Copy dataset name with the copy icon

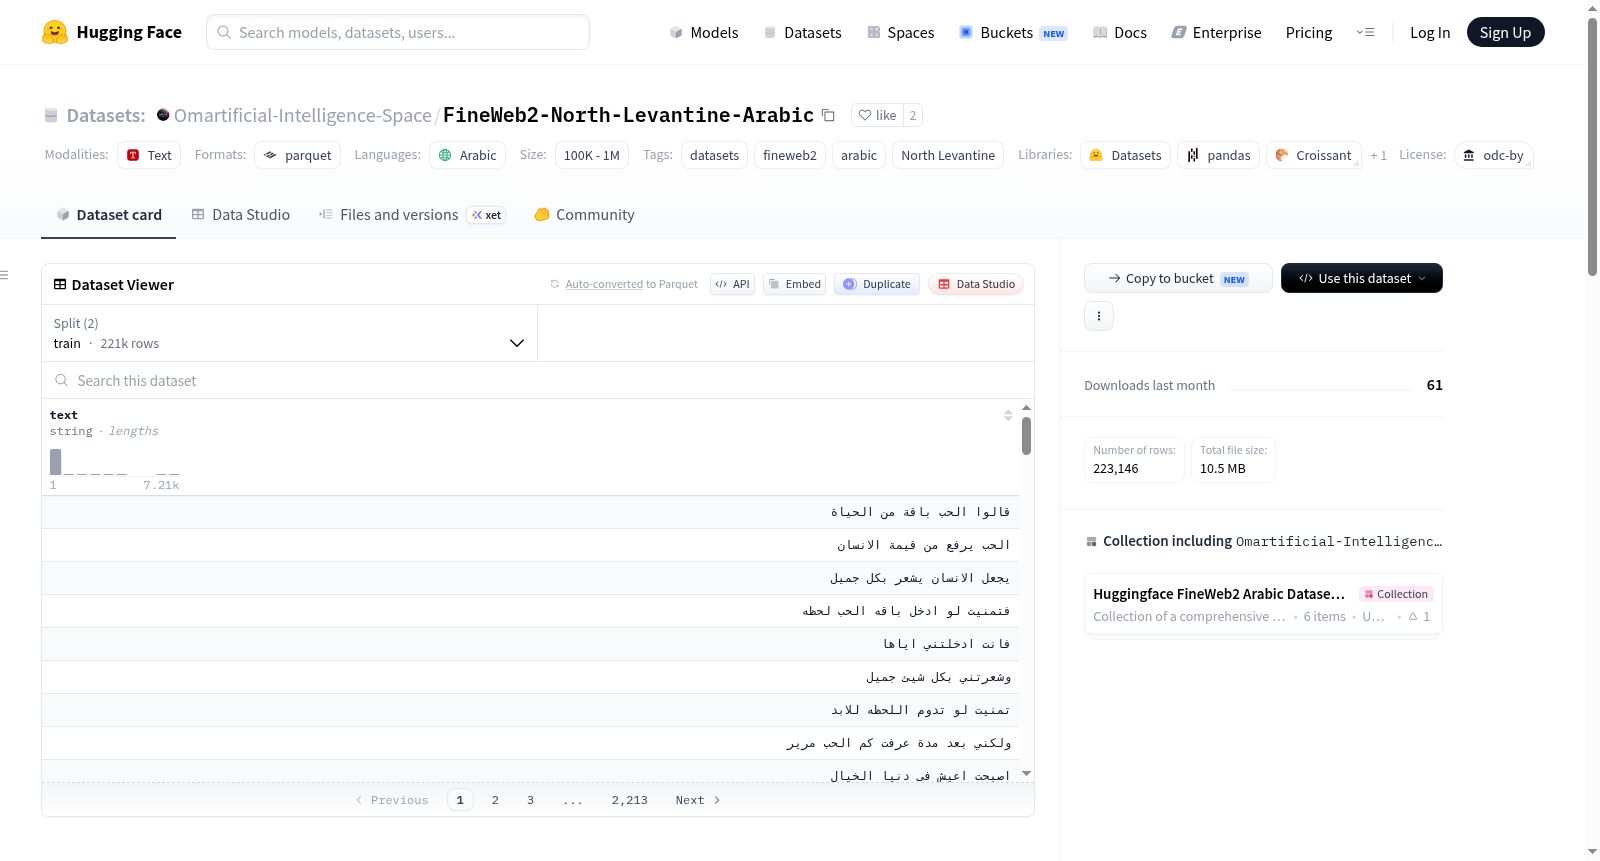[x=828, y=115]
